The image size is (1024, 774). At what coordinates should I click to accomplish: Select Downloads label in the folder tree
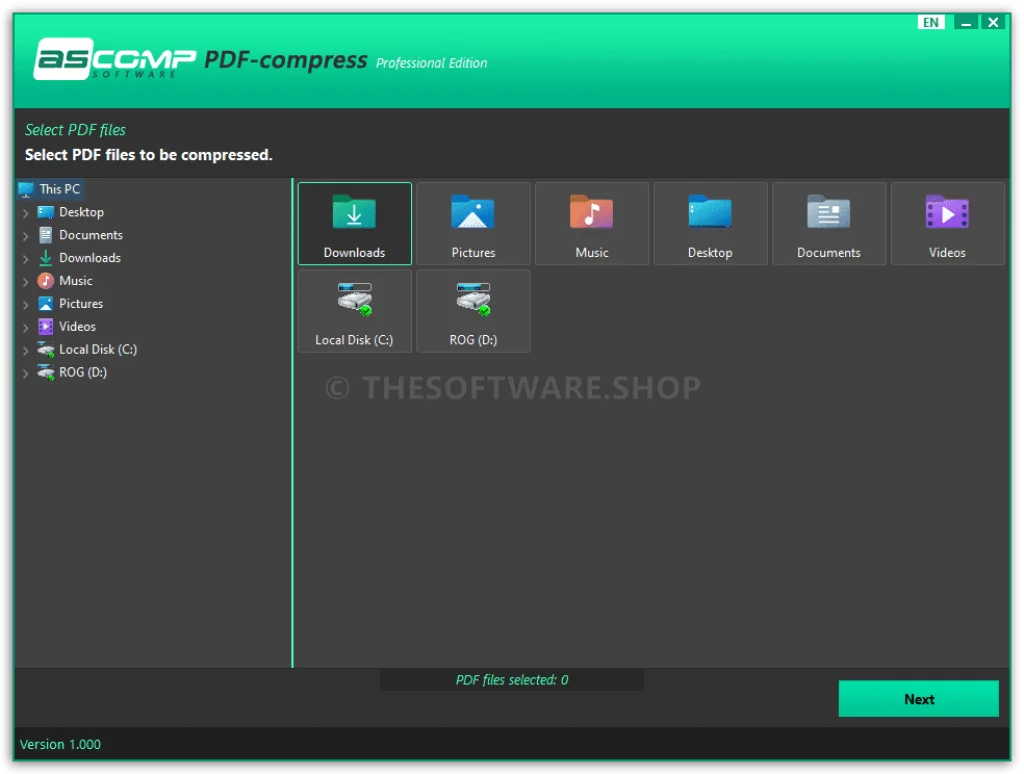90,258
